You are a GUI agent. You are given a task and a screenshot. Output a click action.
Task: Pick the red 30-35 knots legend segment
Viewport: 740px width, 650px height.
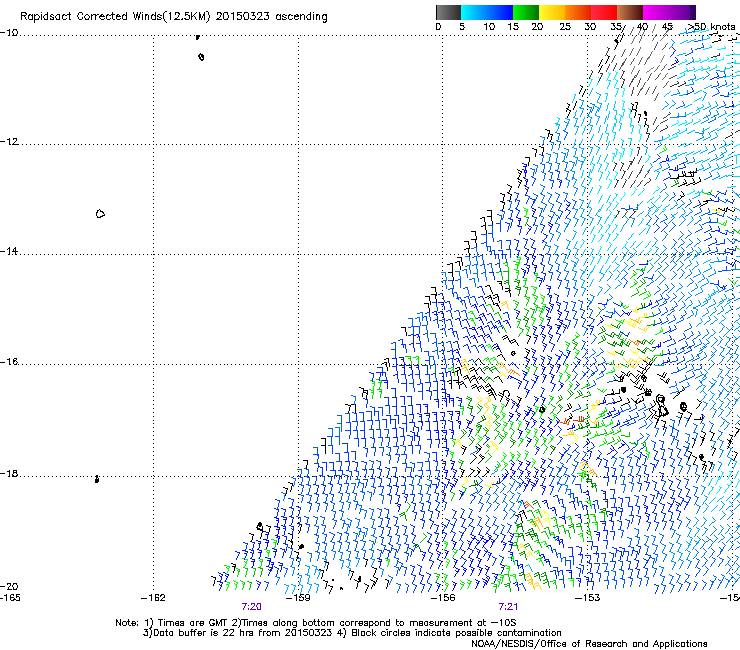tap(604, 12)
